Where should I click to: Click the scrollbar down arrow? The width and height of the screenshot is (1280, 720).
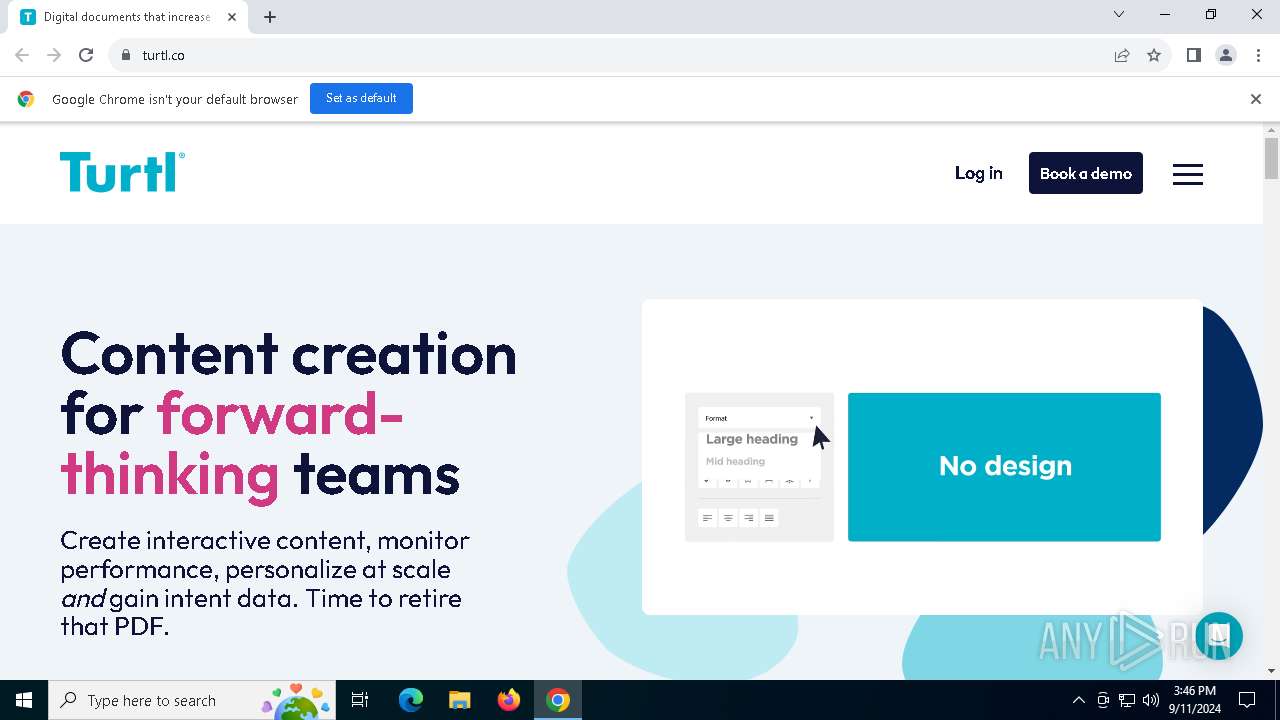coord(1271,671)
